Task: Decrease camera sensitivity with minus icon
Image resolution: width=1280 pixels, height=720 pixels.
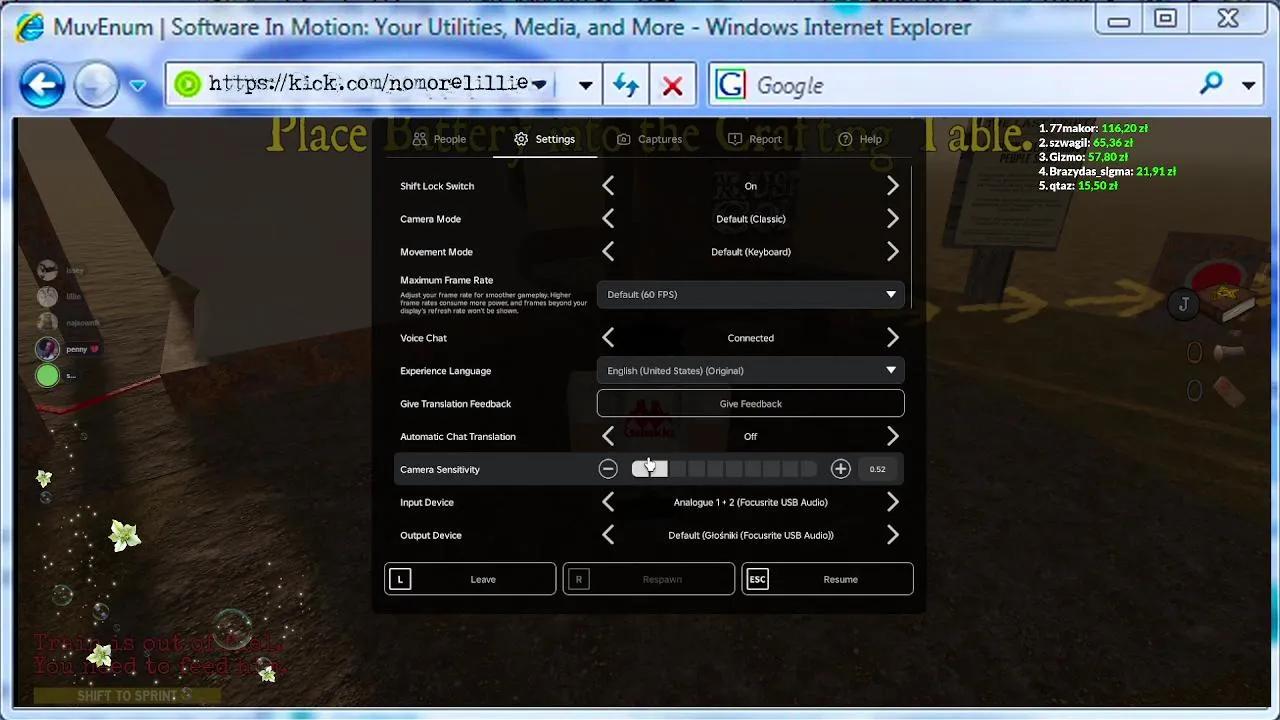Action: click(608, 469)
